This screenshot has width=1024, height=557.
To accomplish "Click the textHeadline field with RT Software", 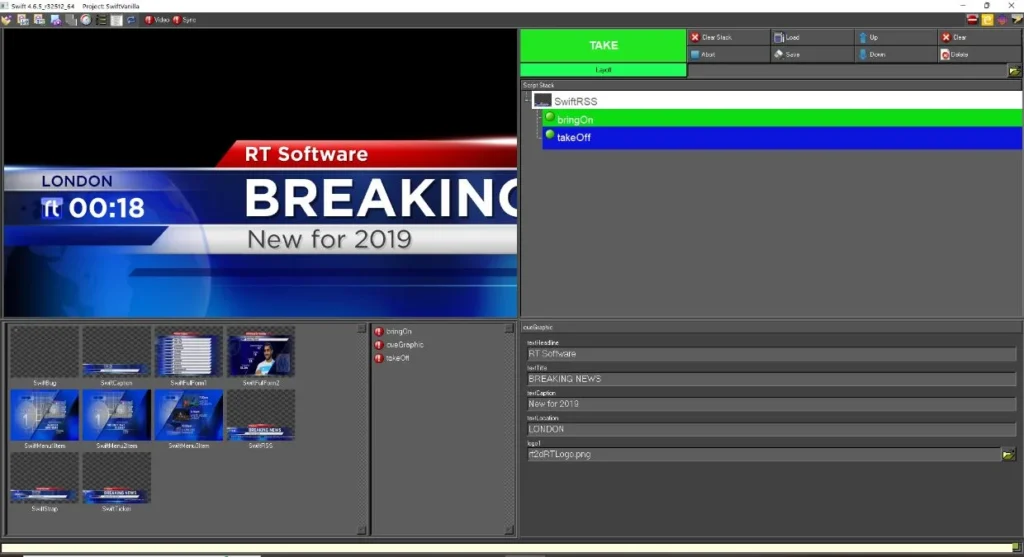I will pos(771,354).
